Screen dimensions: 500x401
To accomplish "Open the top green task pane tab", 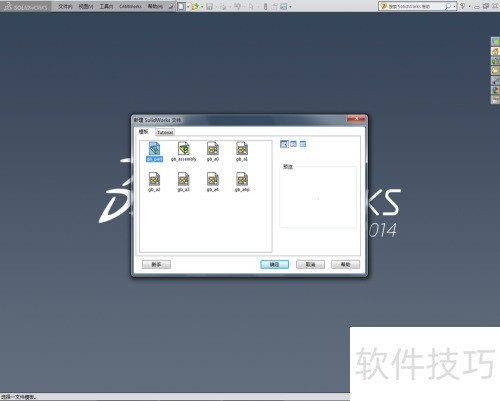I will tap(495, 42).
